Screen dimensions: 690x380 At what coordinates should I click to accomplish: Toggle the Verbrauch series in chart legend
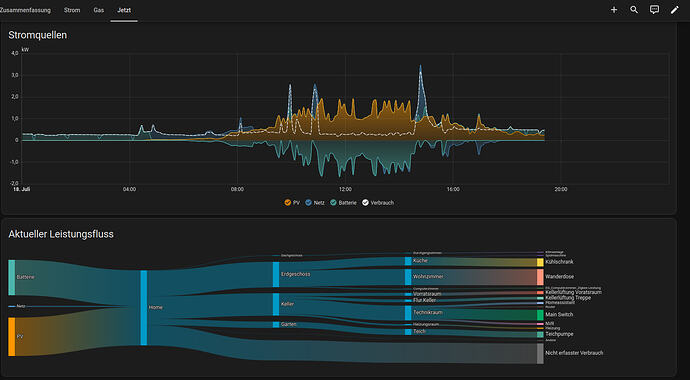[378, 203]
